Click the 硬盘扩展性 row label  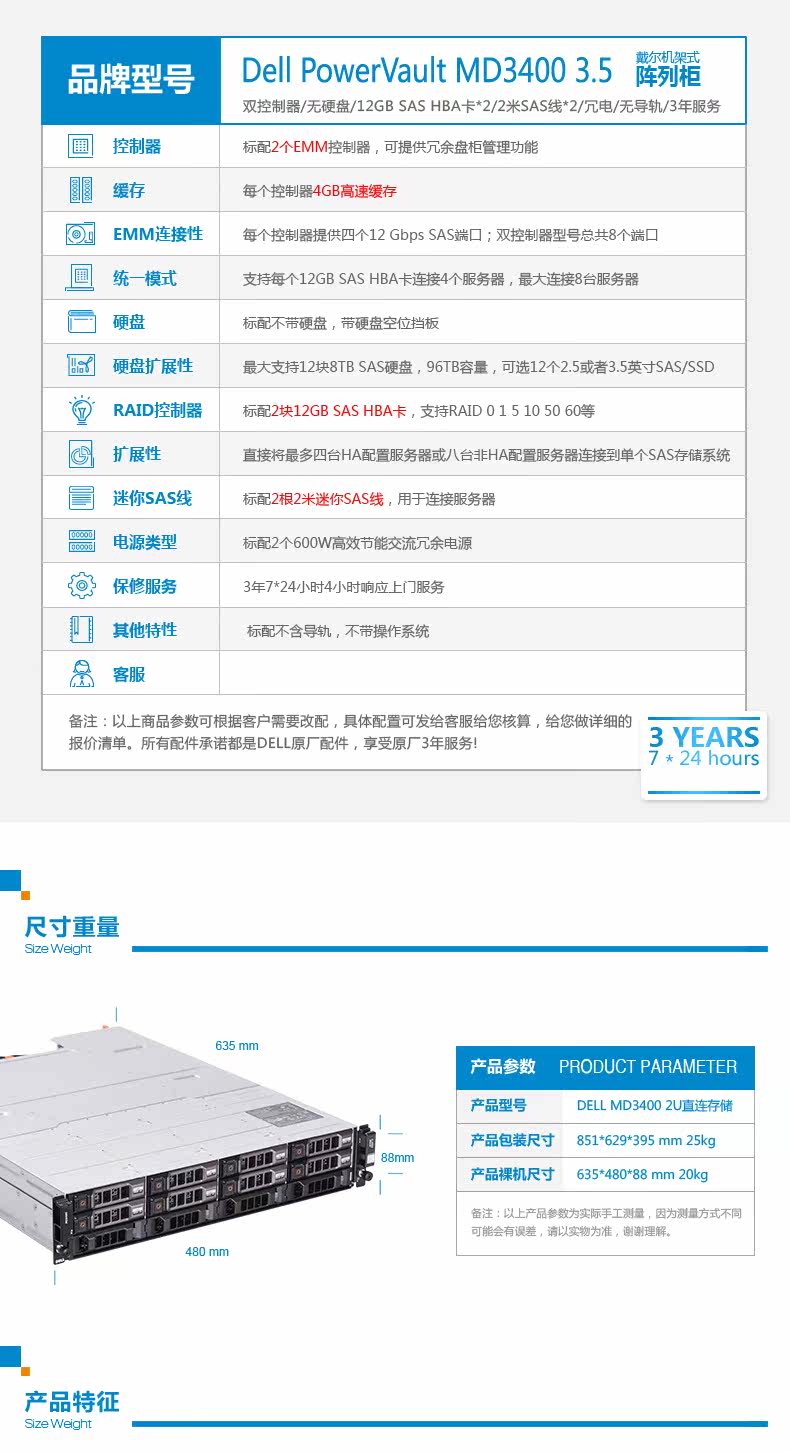(x=153, y=366)
